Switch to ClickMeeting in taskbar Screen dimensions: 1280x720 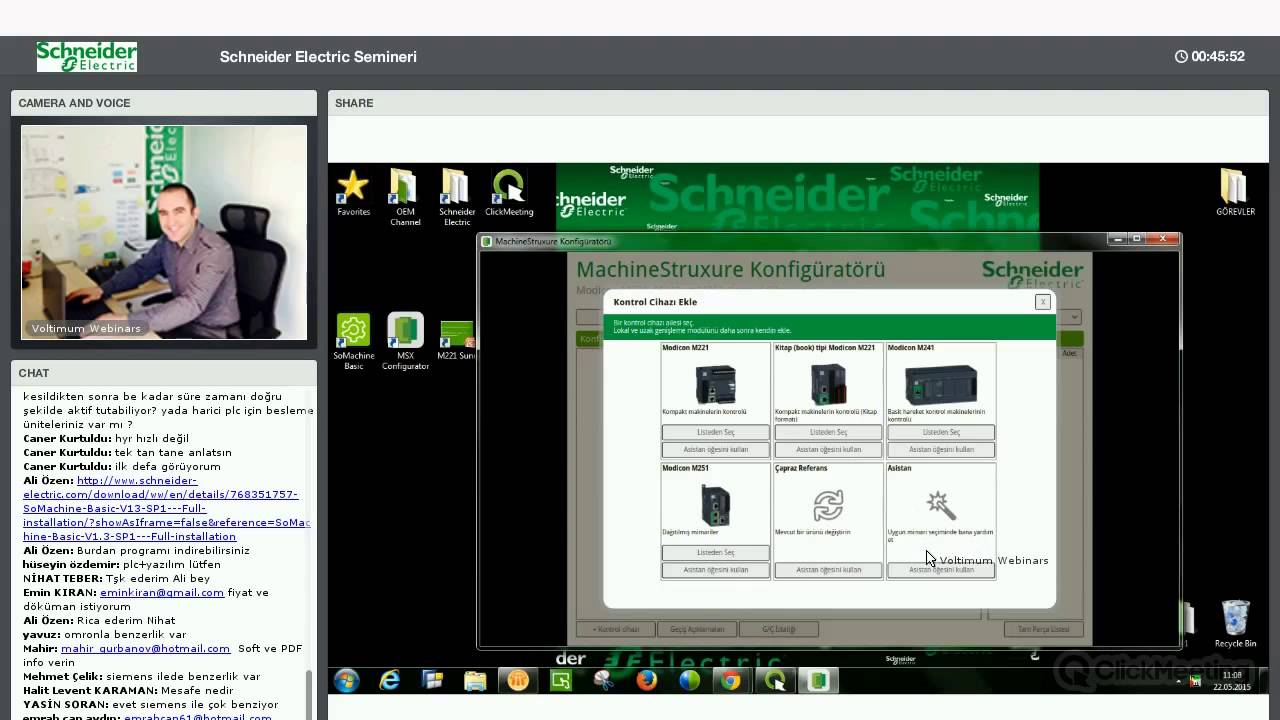click(x=775, y=681)
